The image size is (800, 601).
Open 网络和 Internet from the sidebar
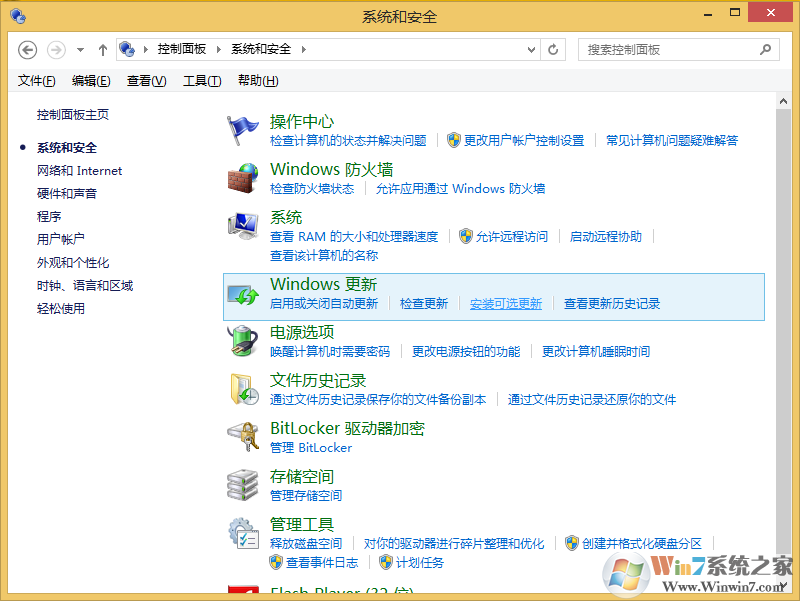click(79, 170)
